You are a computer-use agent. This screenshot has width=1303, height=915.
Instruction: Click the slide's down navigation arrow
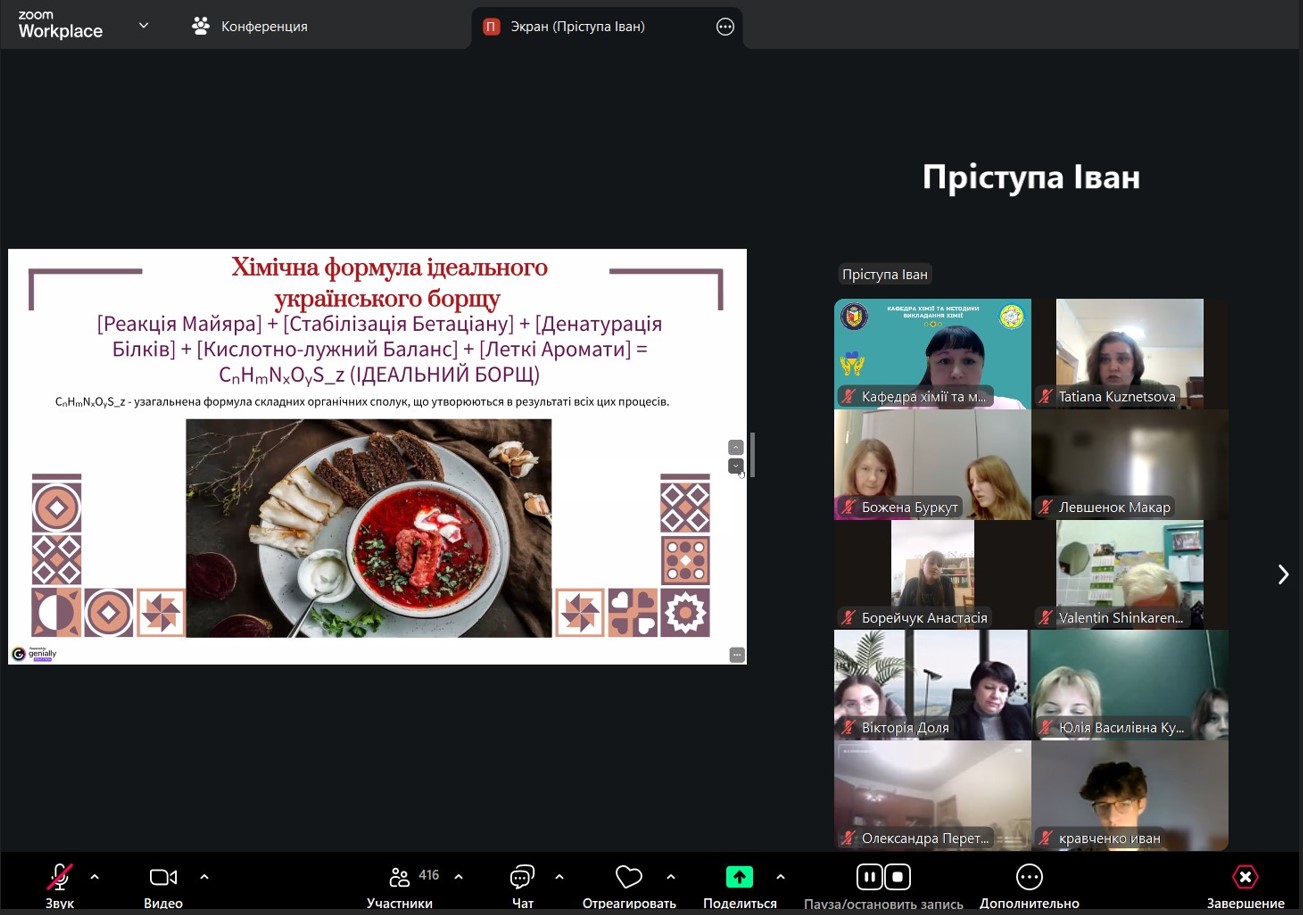736,466
